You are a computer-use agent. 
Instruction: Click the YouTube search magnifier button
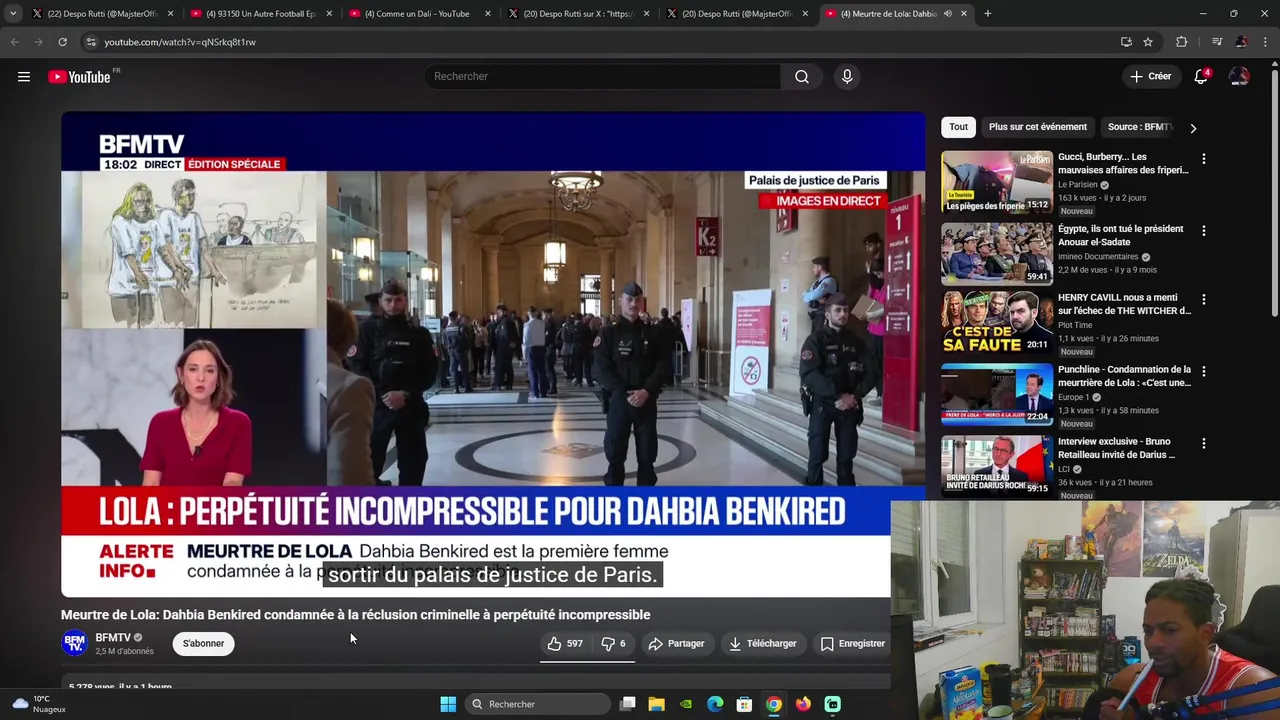pyautogui.click(x=802, y=77)
